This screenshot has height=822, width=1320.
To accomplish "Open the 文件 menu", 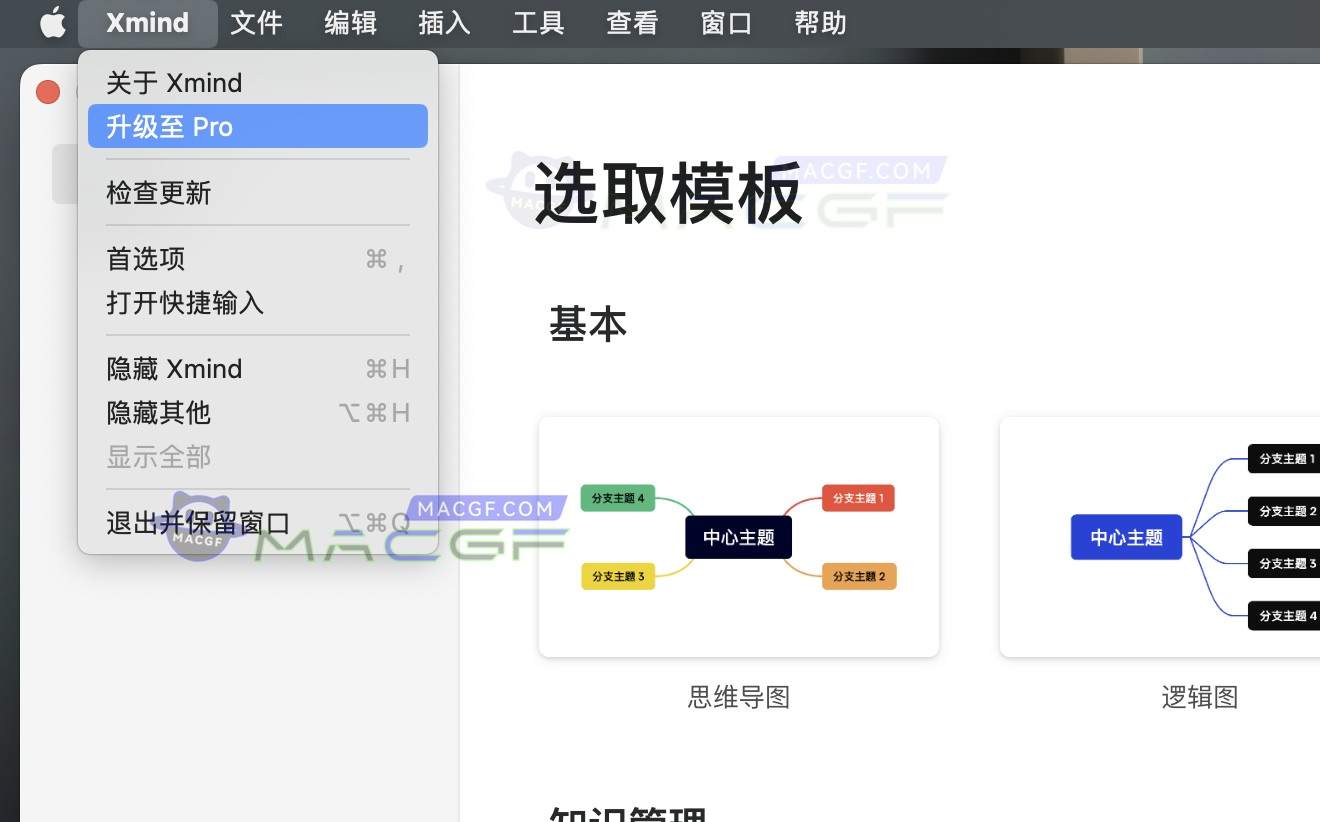I will [256, 22].
